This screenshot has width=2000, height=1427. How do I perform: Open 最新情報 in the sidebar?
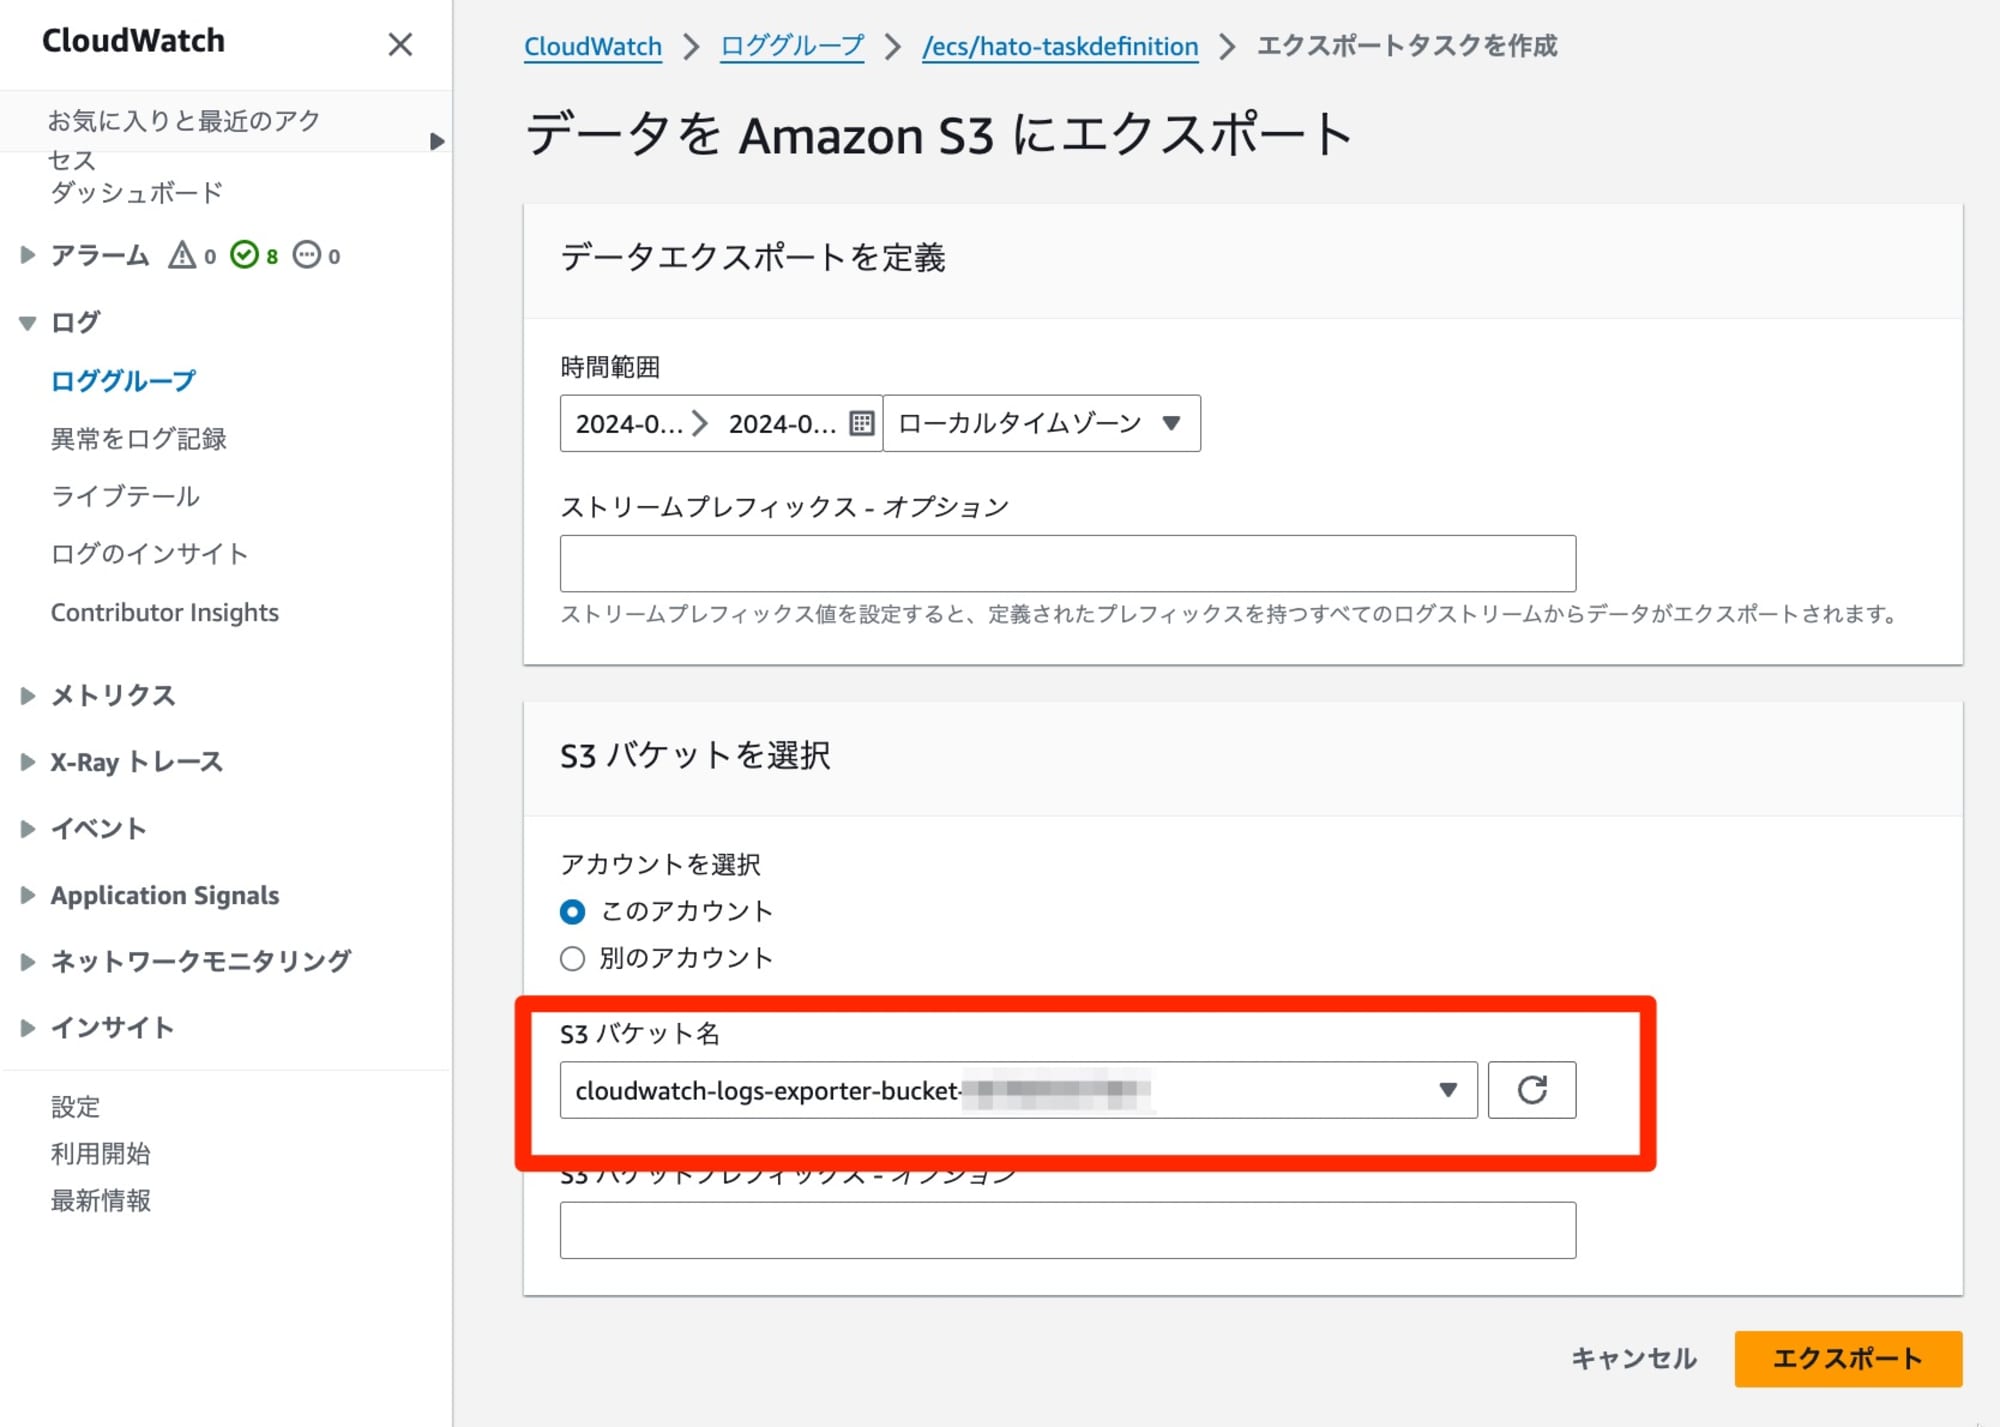click(x=100, y=1201)
